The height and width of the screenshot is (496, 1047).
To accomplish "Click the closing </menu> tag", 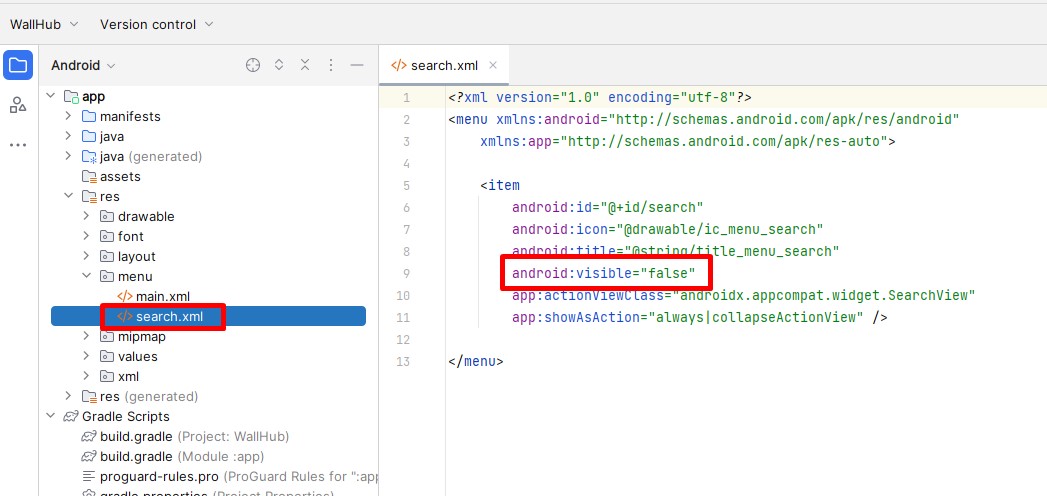I will 475,361.
